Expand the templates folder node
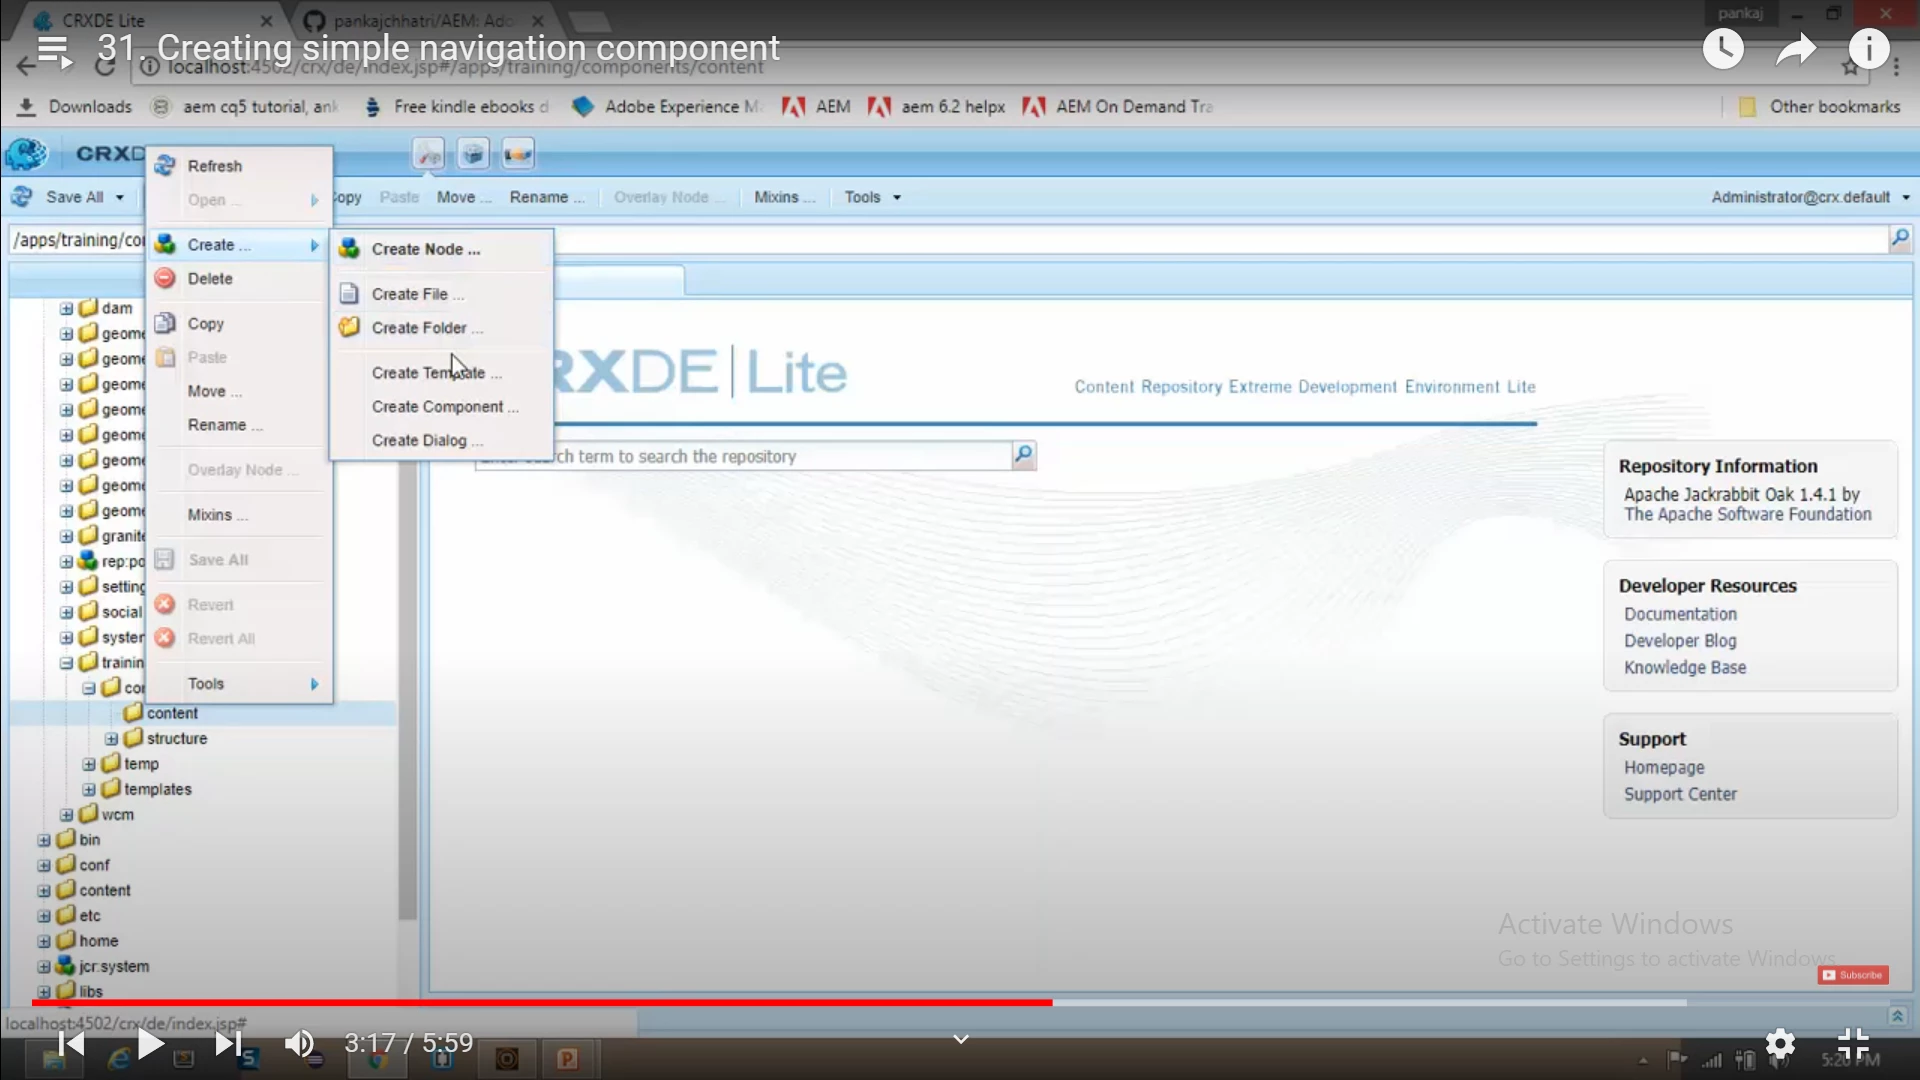 [x=89, y=789]
